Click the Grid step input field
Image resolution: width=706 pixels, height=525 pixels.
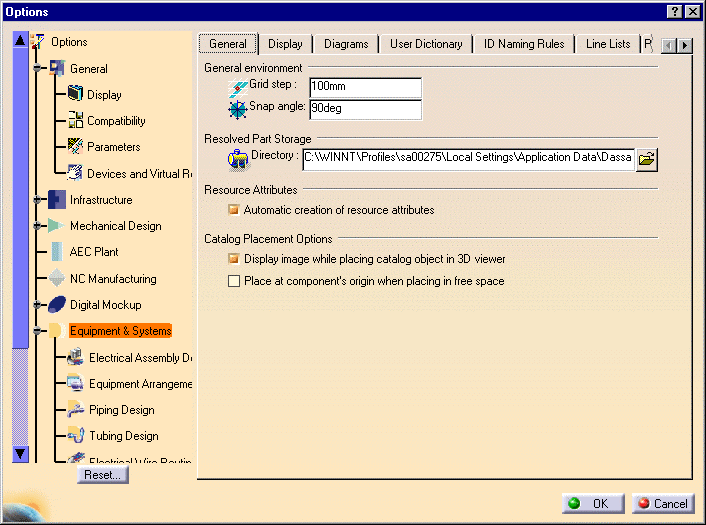point(364,88)
